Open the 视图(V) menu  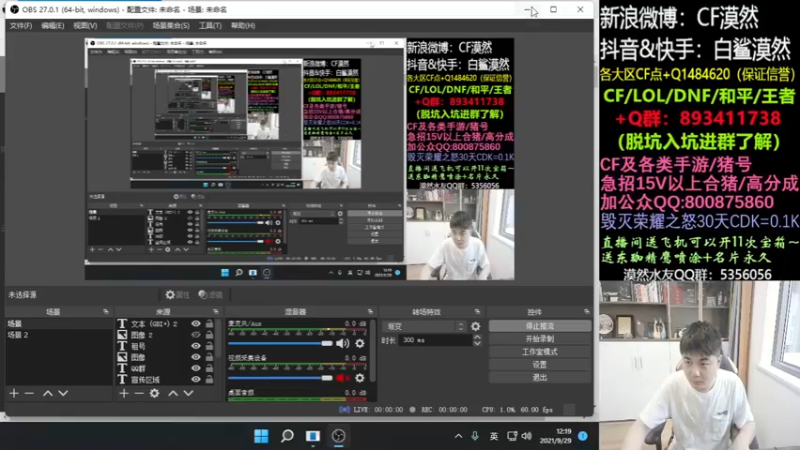[85, 26]
